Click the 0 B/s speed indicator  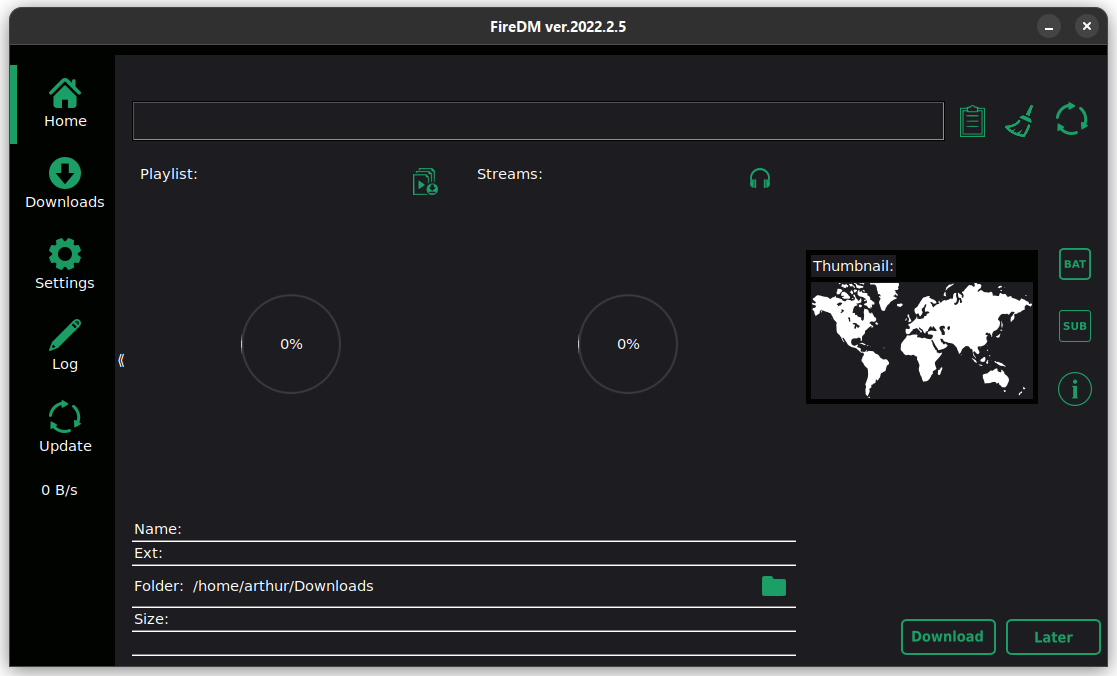(x=59, y=490)
